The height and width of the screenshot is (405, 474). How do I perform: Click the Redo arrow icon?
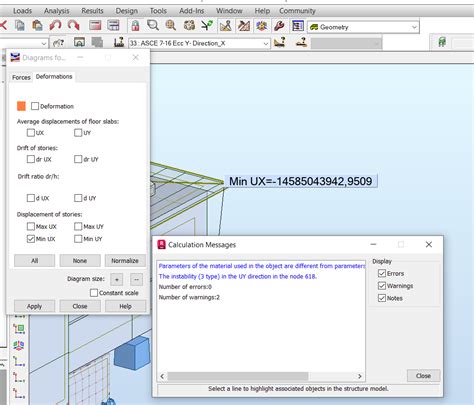(x=73, y=25)
